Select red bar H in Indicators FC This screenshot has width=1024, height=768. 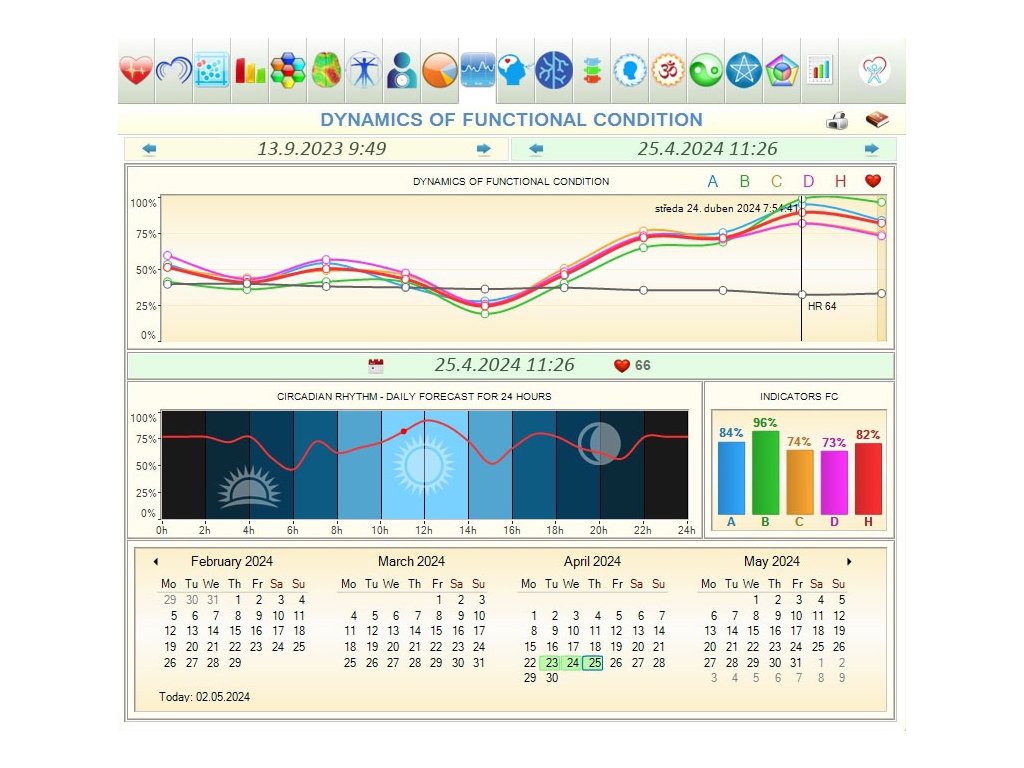click(x=868, y=479)
